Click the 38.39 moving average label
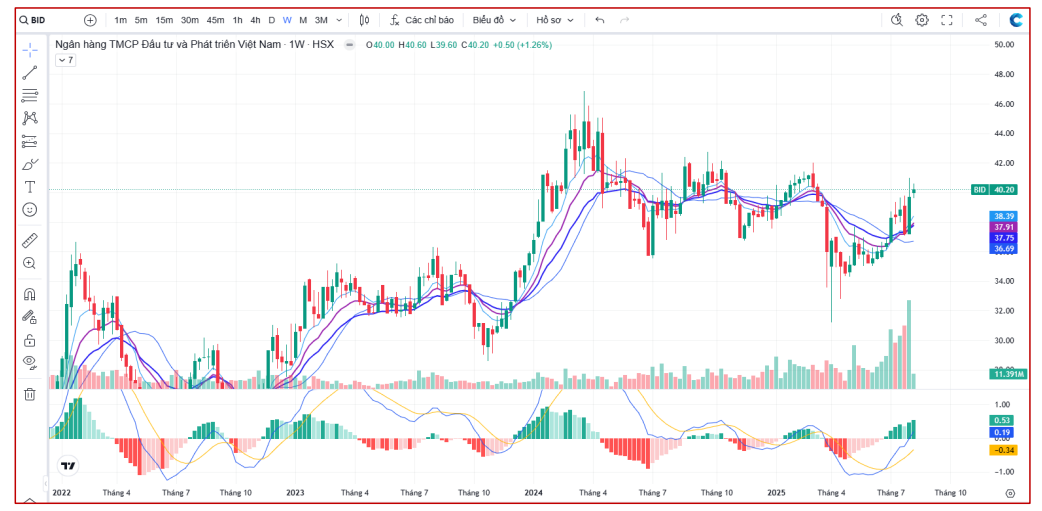The height and width of the screenshot is (511, 1042). (1003, 216)
